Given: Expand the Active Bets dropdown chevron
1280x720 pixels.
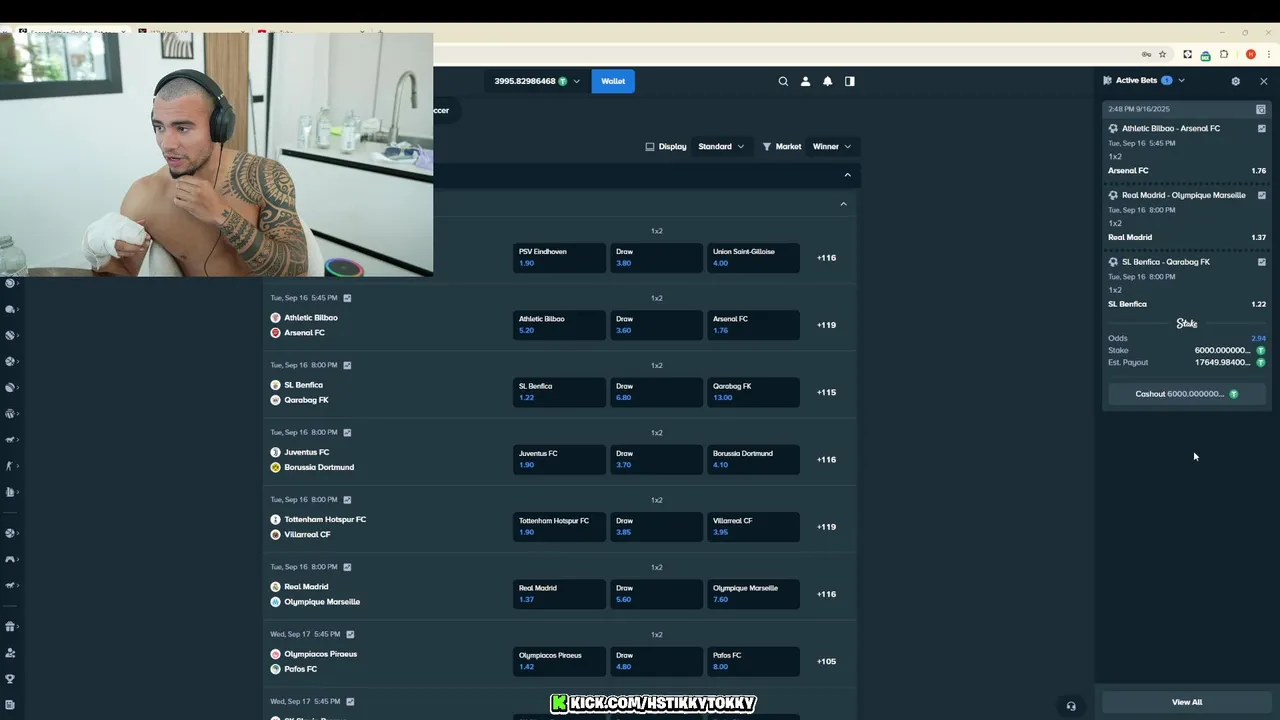Looking at the screenshot, I should pyautogui.click(x=1181, y=80).
